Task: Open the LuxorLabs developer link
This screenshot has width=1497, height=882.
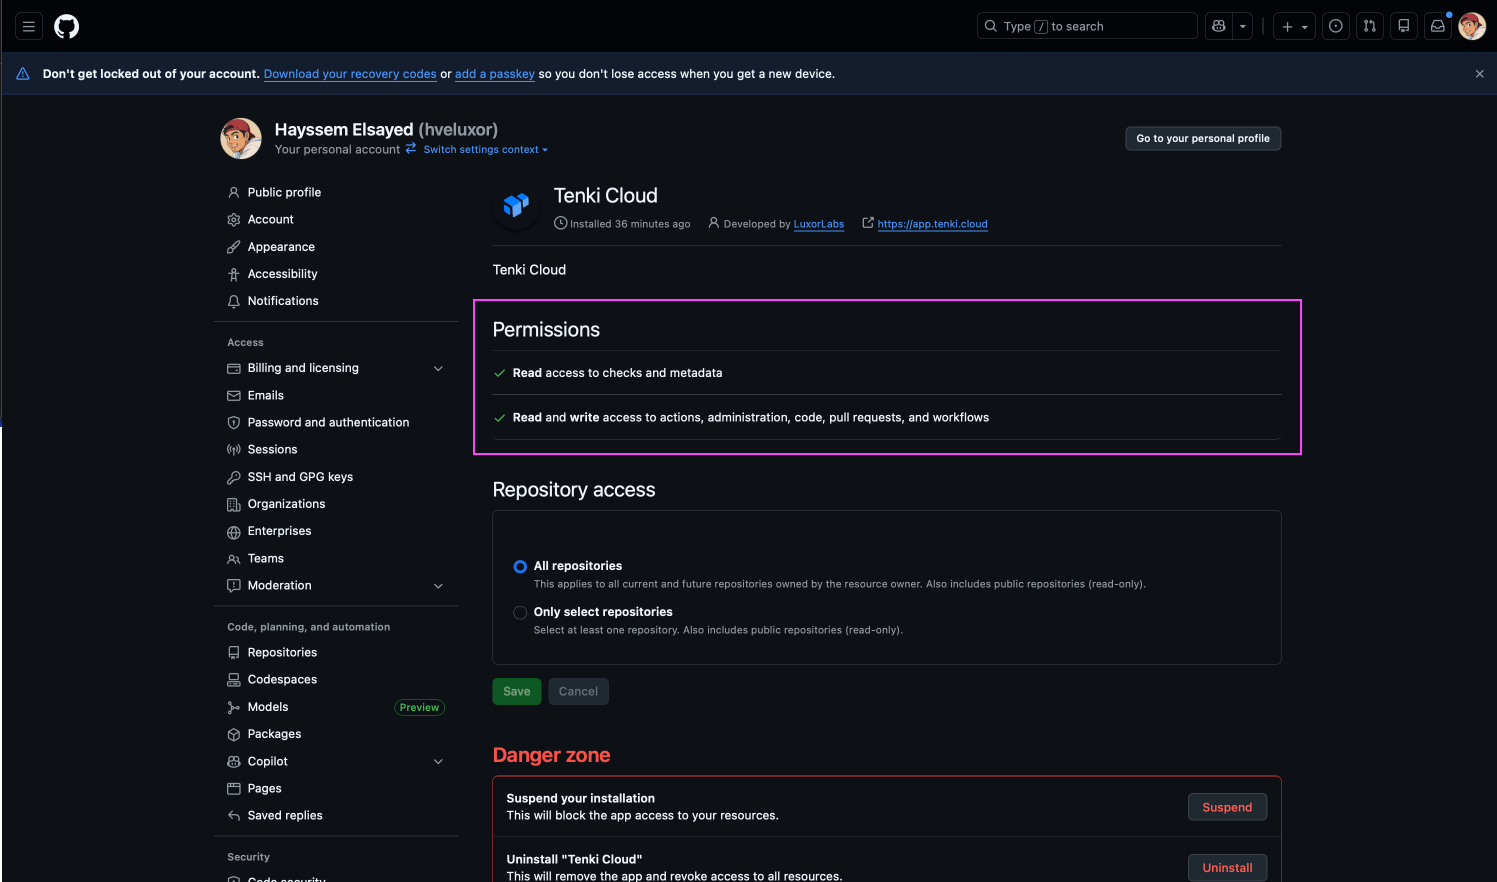Action: pyautogui.click(x=819, y=224)
